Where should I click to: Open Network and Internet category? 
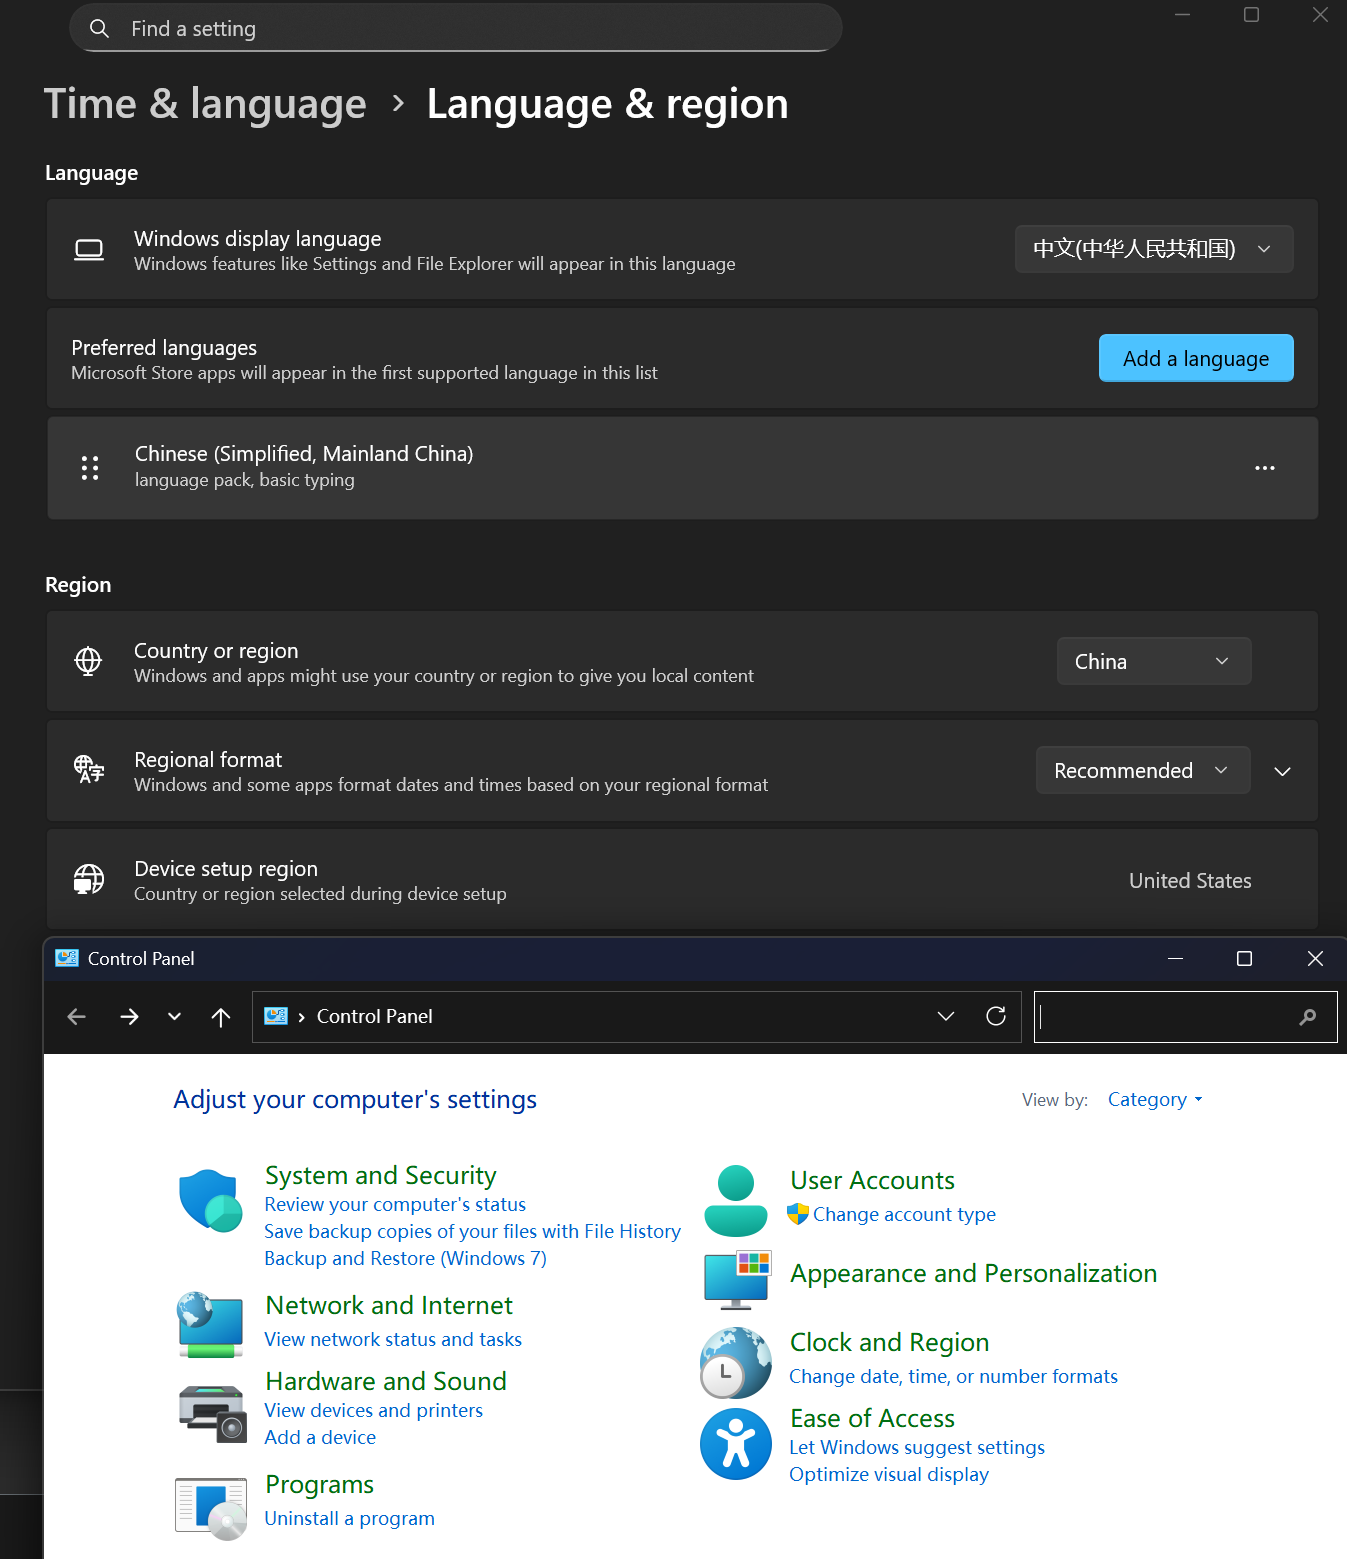pyautogui.click(x=389, y=1305)
